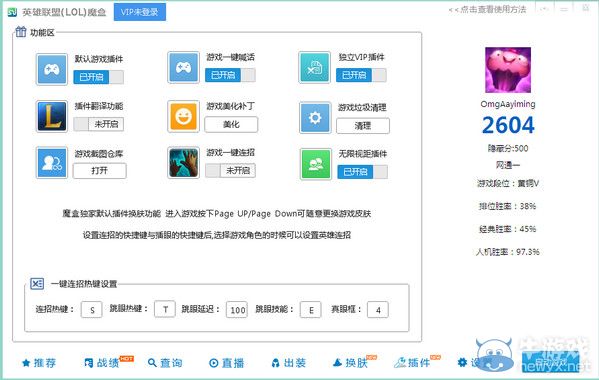Click the VIP未登录 button
The height and width of the screenshot is (380, 599).
[140, 12]
